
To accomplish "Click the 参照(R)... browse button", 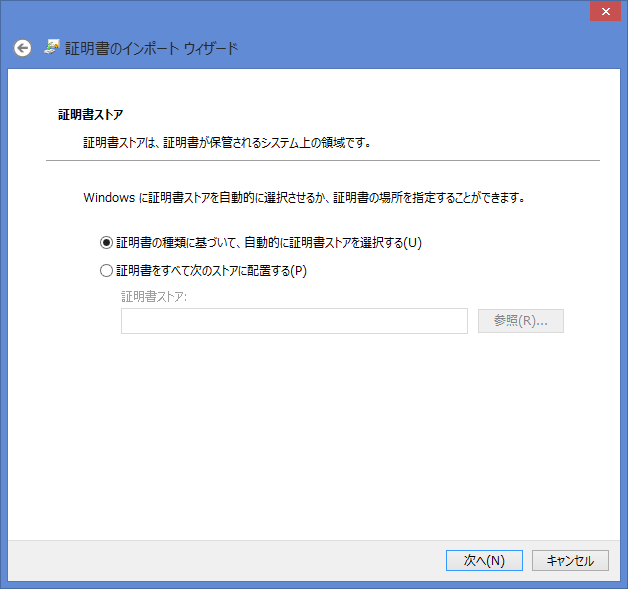I will pyautogui.click(x=521, y=321).
